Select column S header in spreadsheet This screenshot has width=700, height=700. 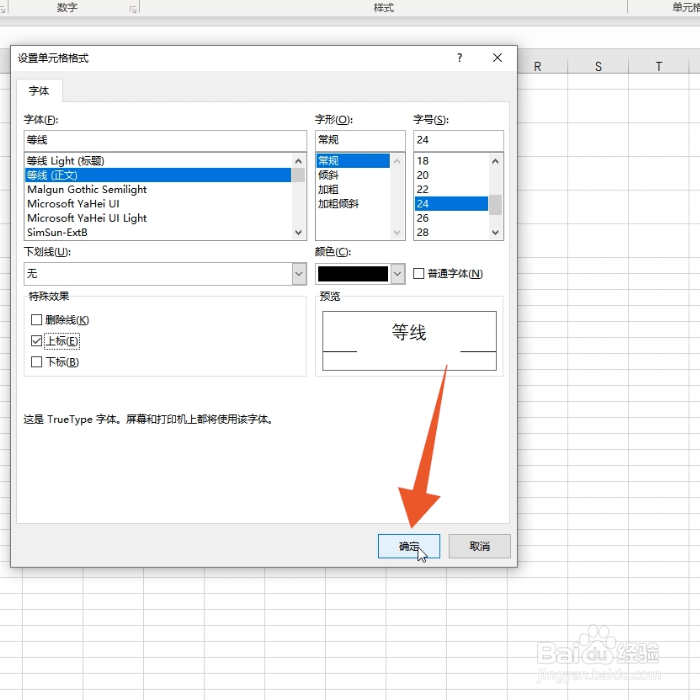(x=598, y=67)
